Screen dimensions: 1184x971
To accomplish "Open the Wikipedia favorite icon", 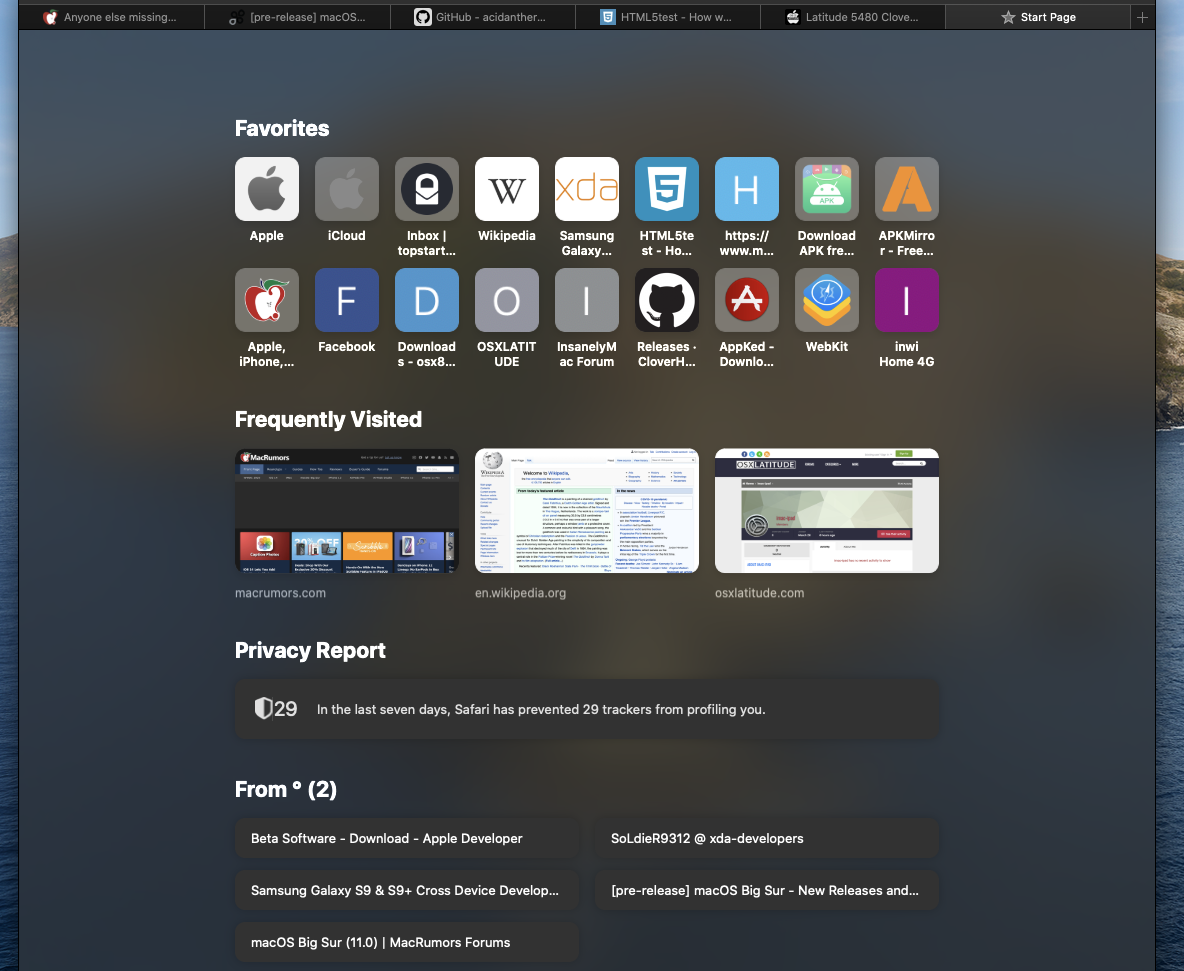I will (507, 189).
